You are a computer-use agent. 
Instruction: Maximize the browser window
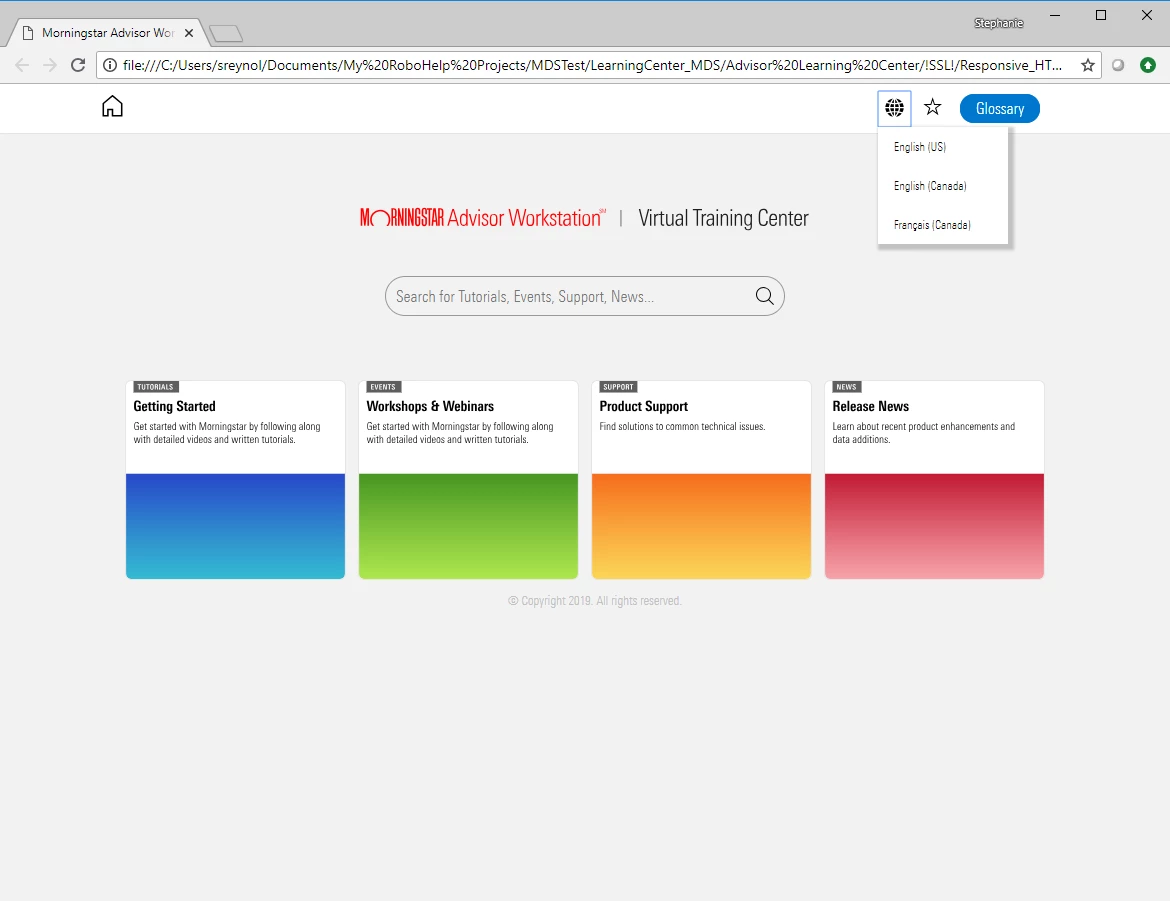1101,15
